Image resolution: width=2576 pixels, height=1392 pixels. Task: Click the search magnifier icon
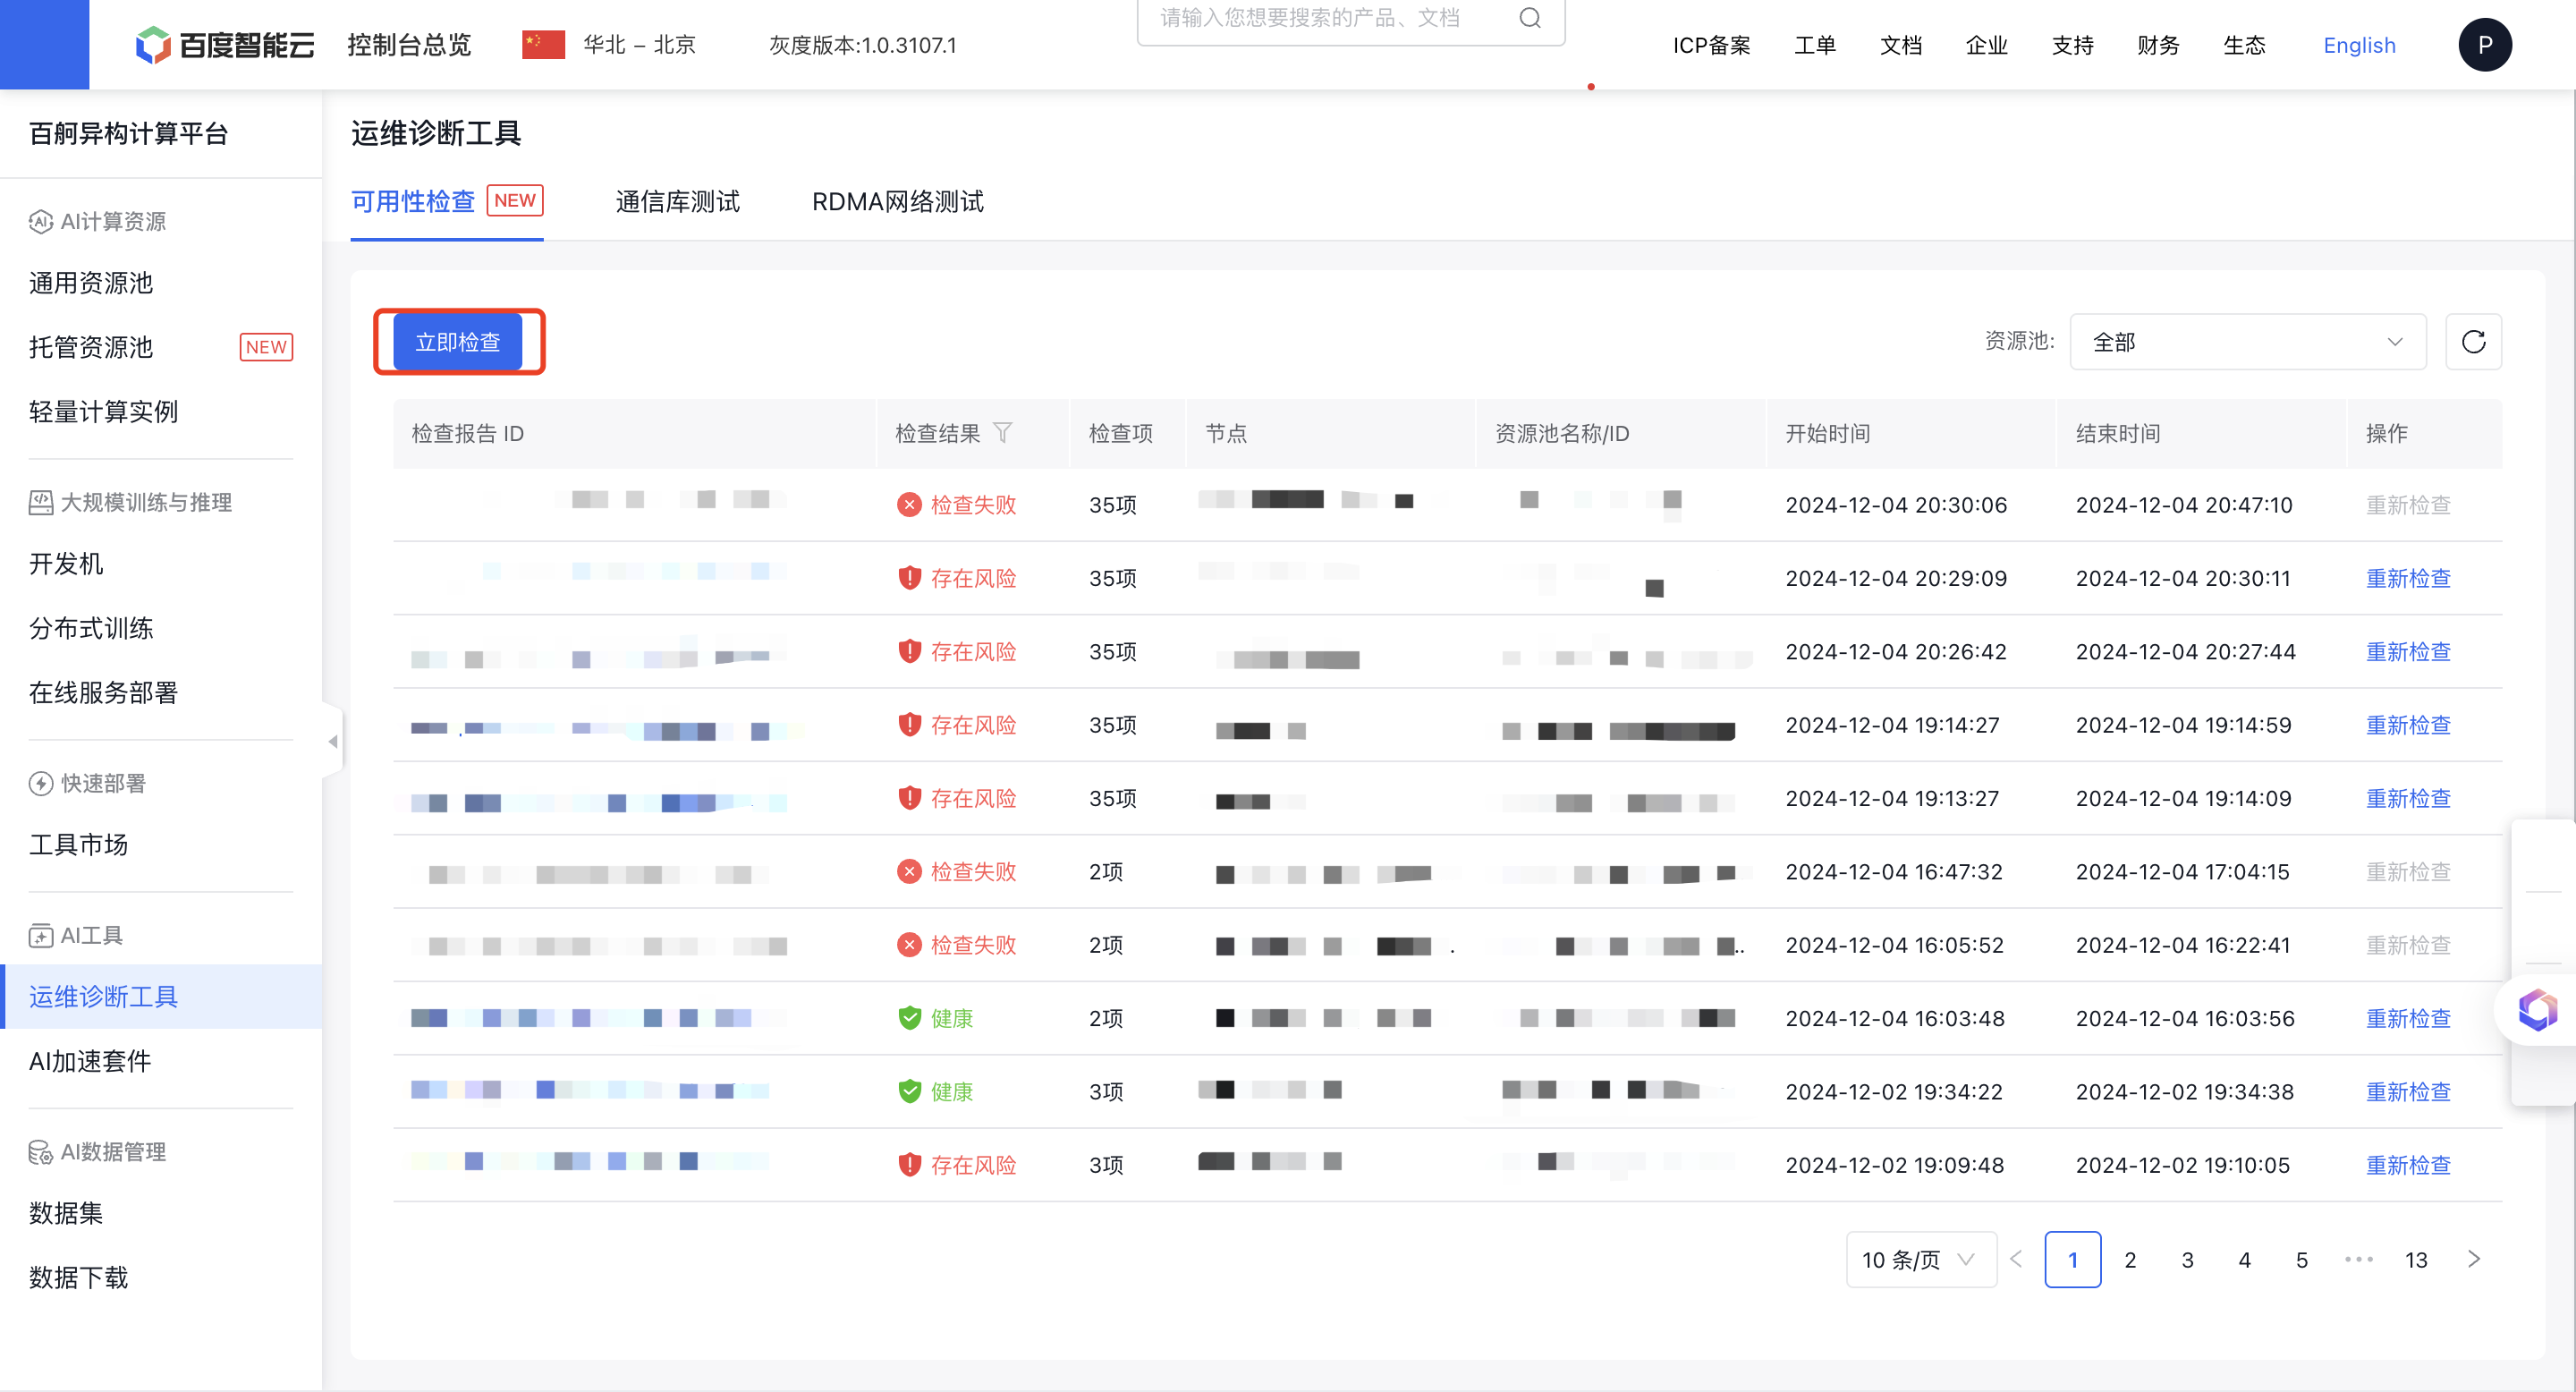pos(1529,18)
